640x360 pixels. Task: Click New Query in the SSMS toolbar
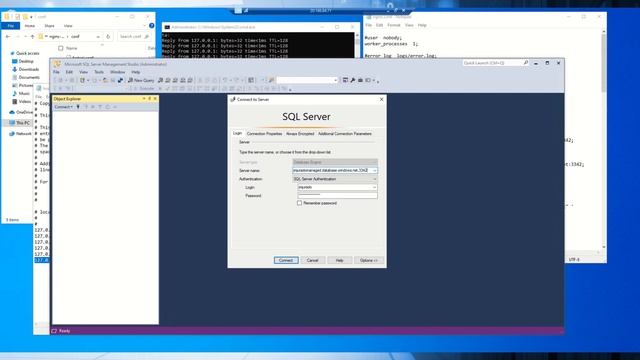(141, 80)
